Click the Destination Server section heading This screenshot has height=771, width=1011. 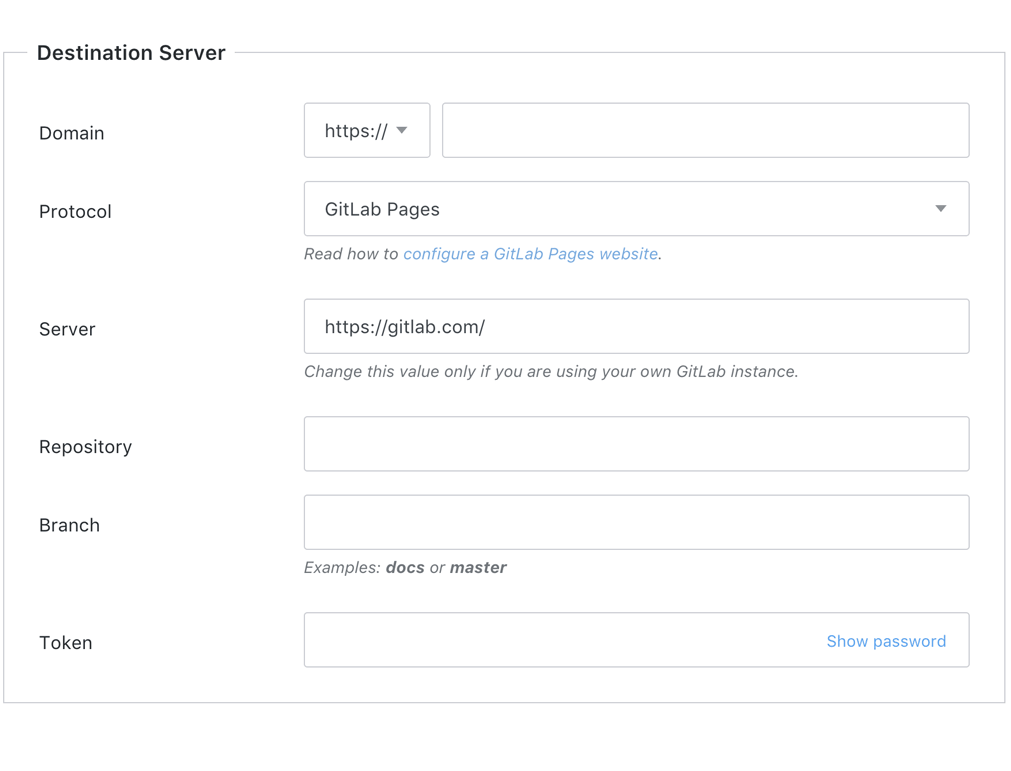(131, 53)
